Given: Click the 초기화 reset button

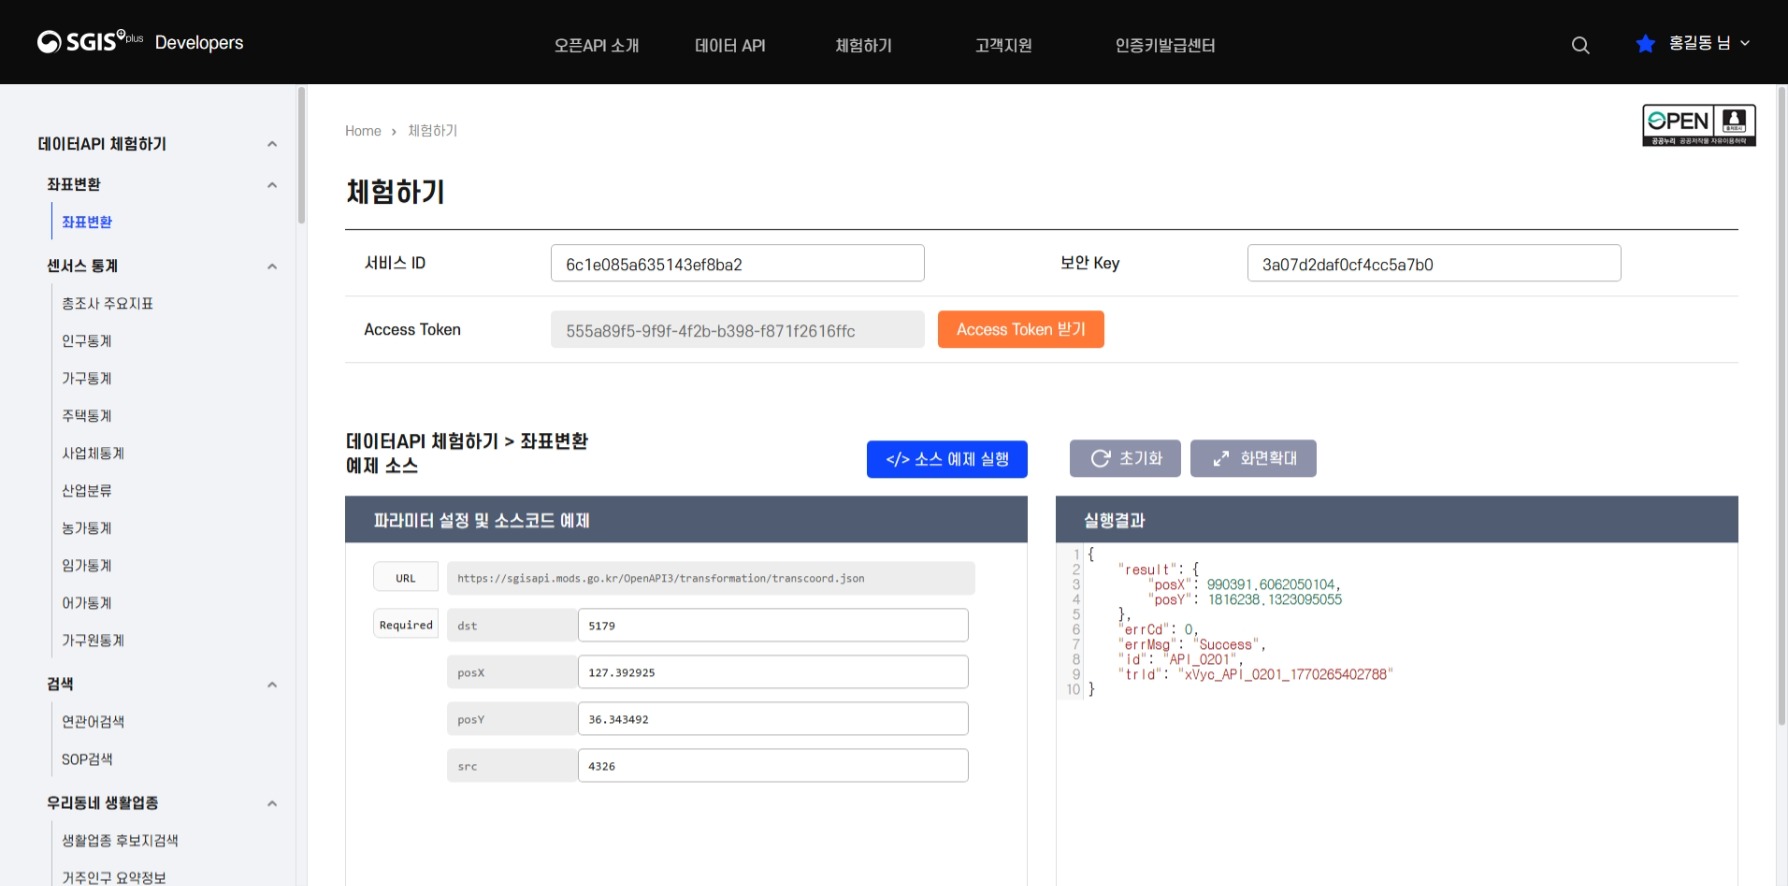Looking at the screenshot, I should 1125,458.
